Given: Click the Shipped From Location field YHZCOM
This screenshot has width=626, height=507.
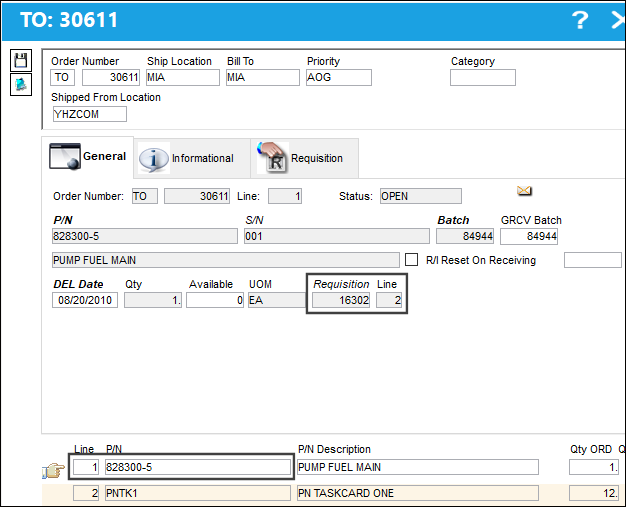Looking at the screenshot, I should pyautogui.click(x=90, y=114).
